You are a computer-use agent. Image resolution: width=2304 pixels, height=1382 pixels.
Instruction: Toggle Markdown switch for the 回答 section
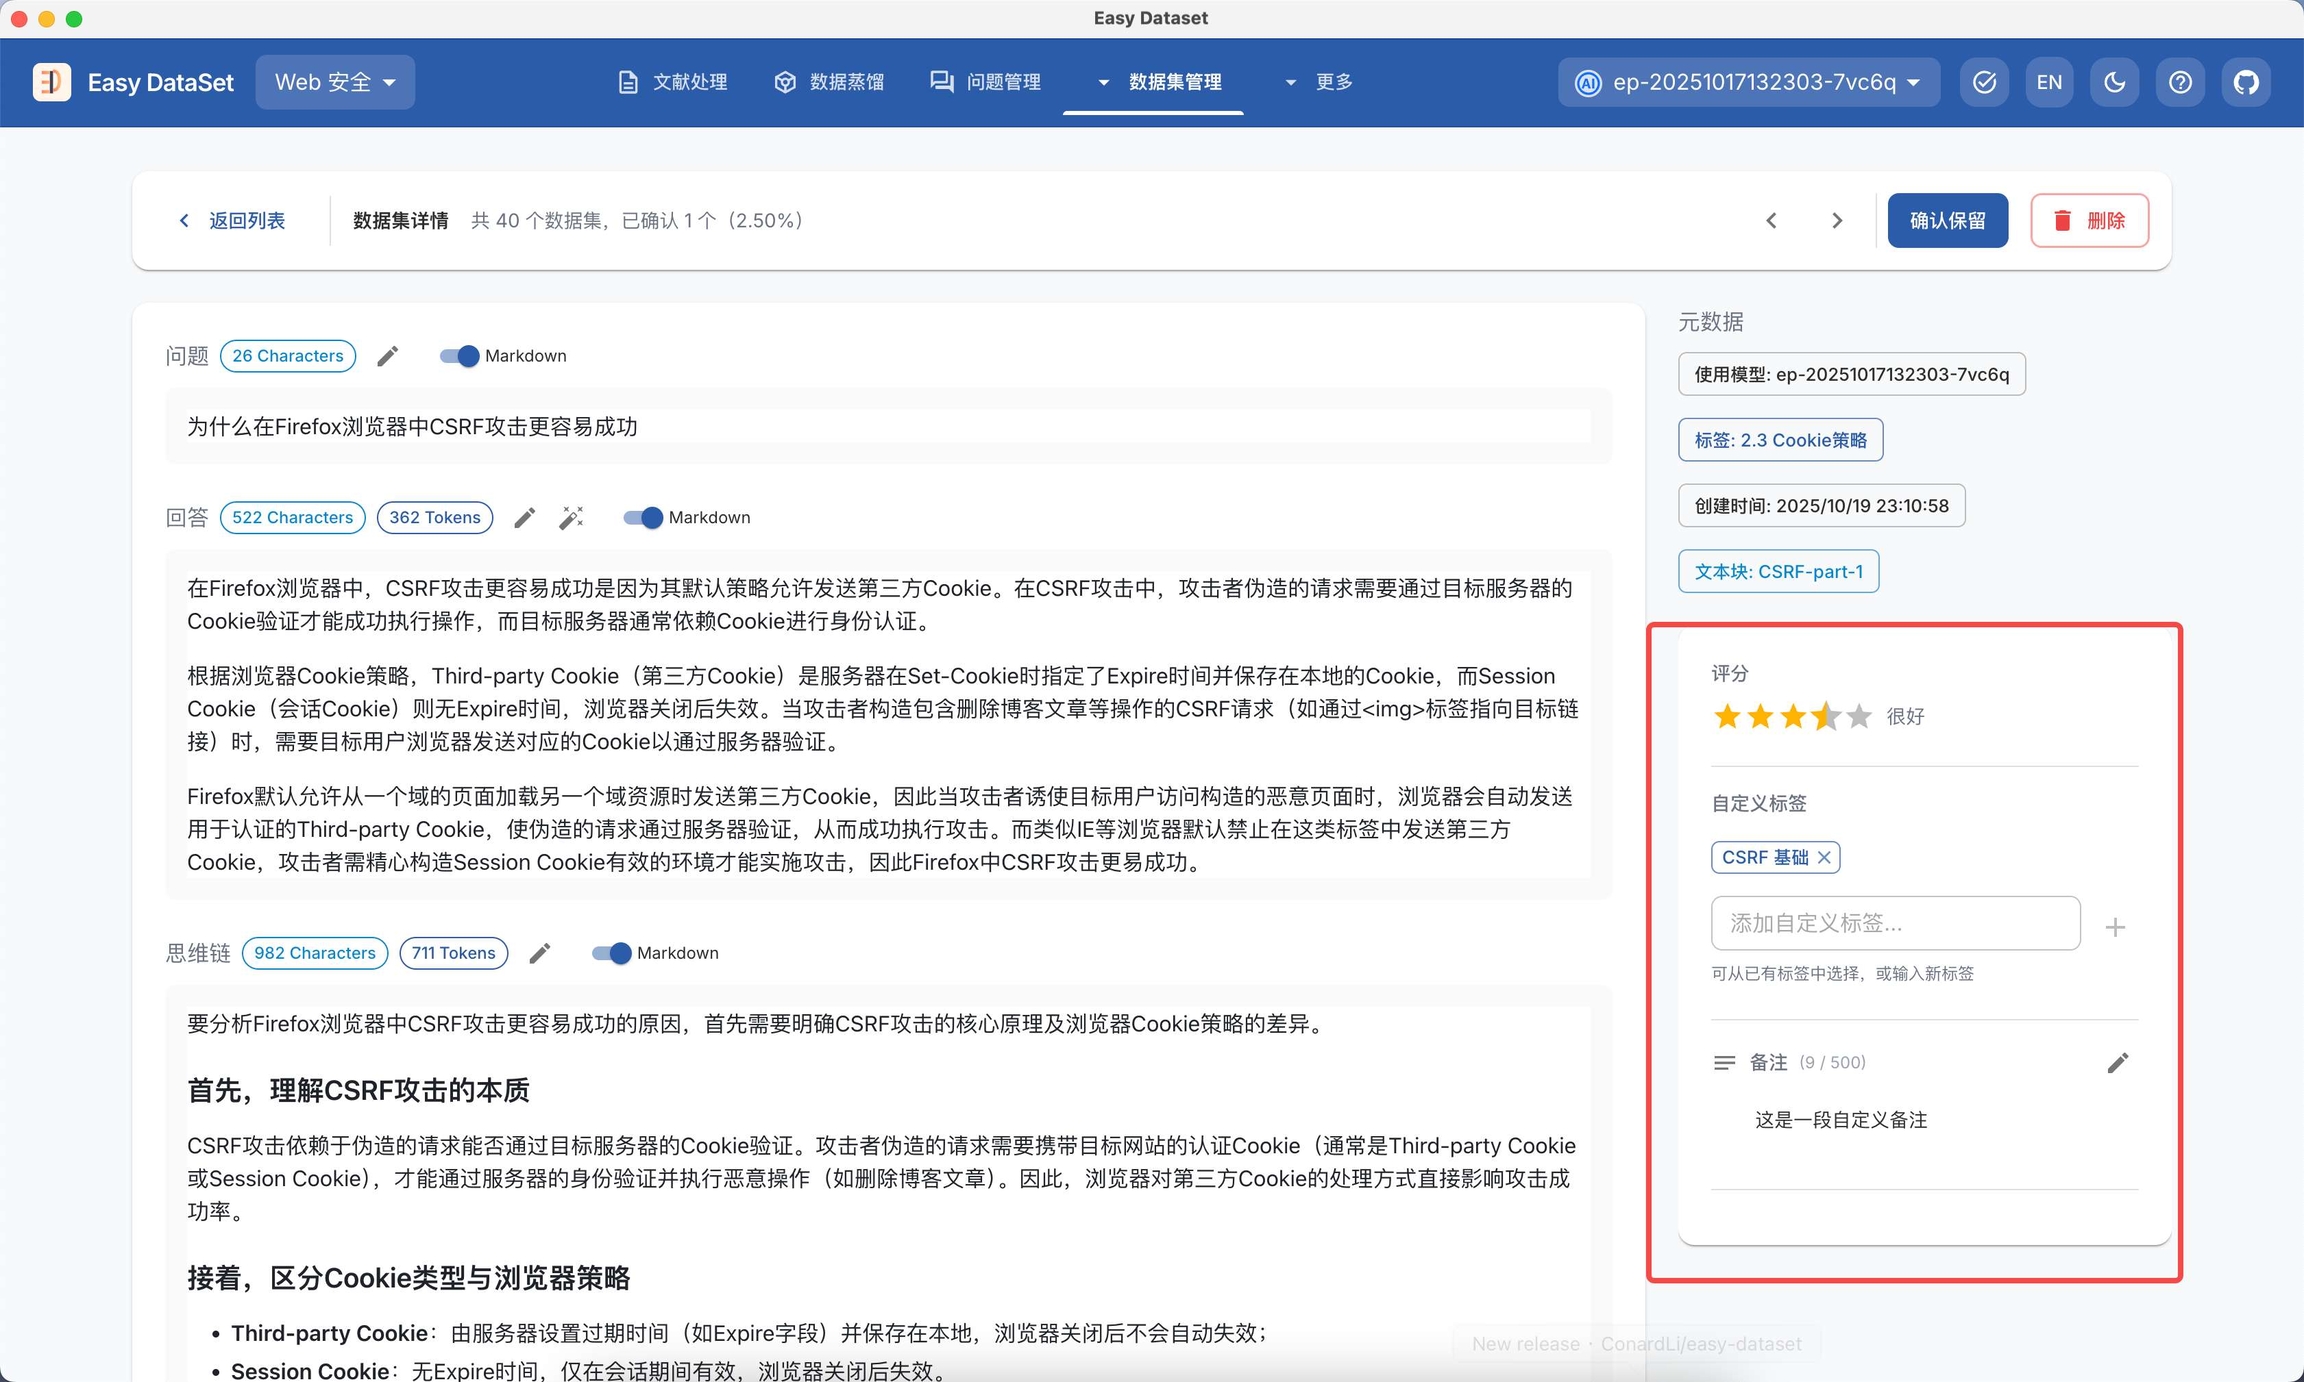coord(643,517)
